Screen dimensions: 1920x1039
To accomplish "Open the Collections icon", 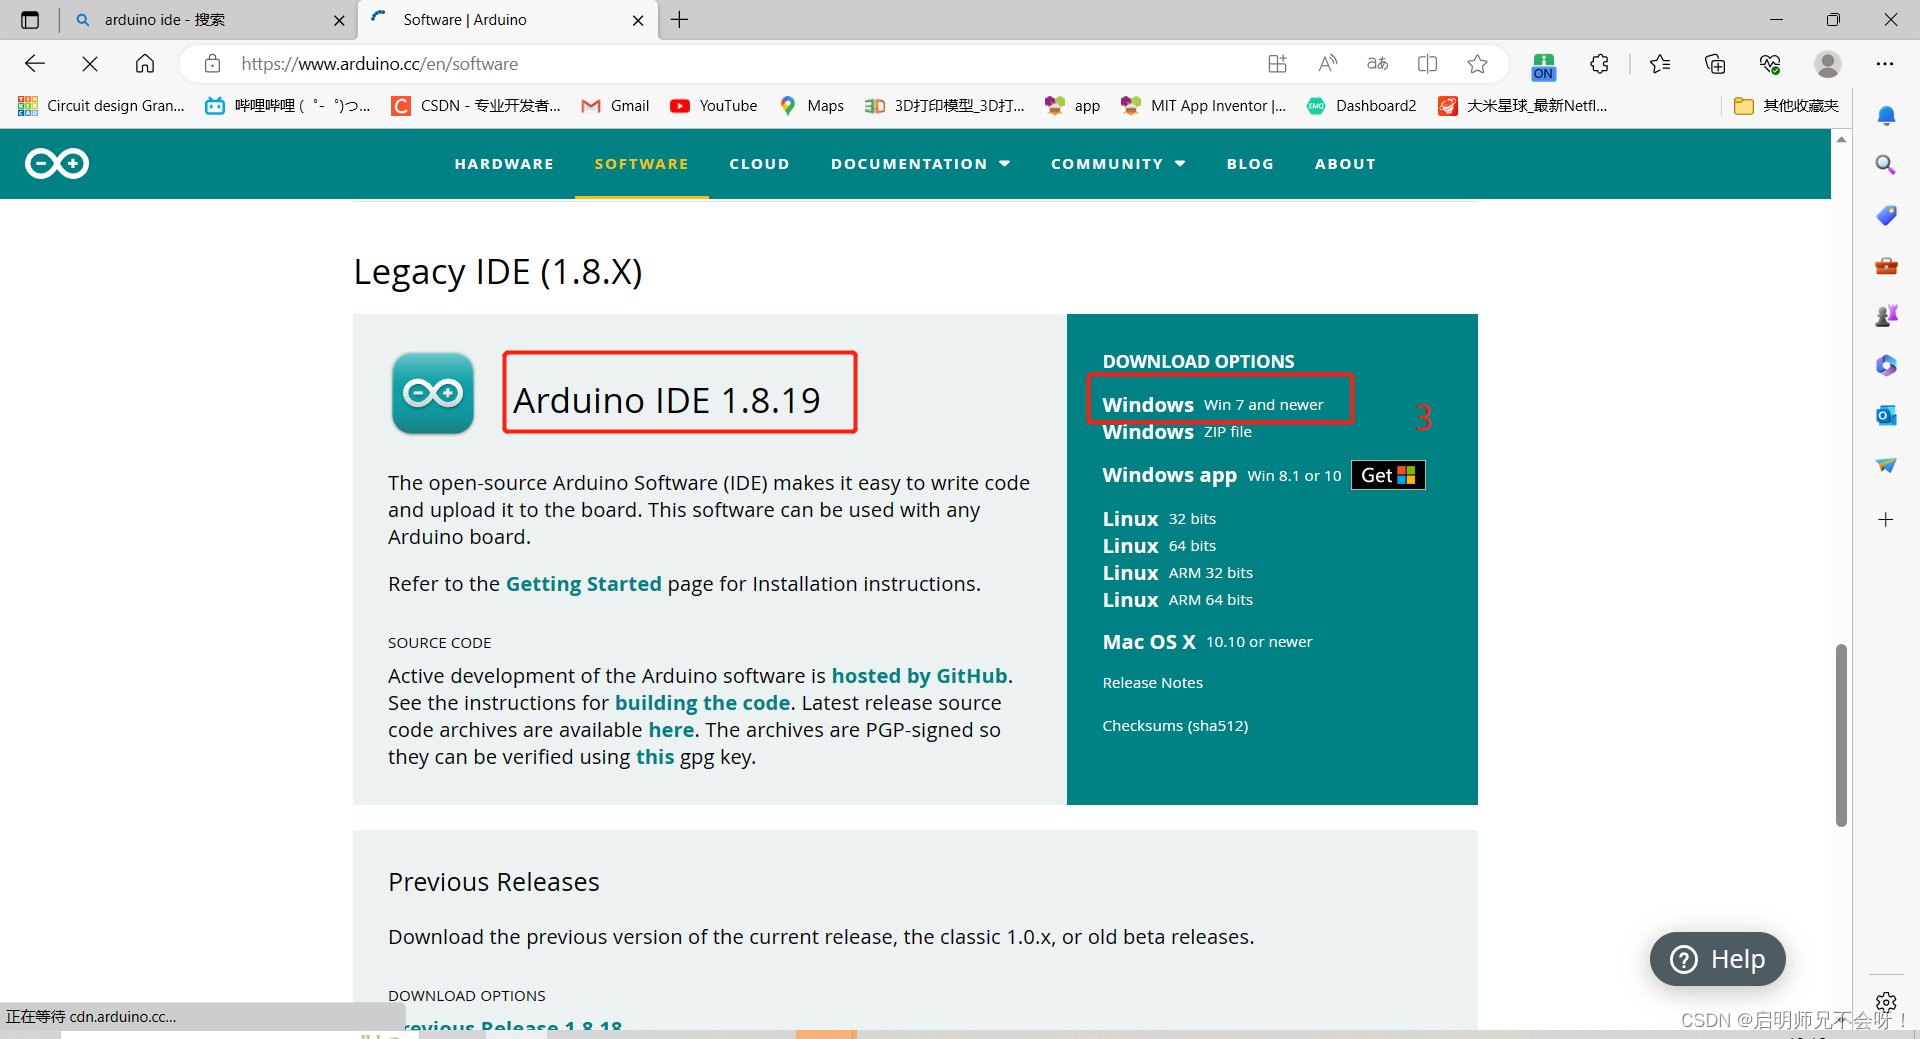I will pos(1715,64).
